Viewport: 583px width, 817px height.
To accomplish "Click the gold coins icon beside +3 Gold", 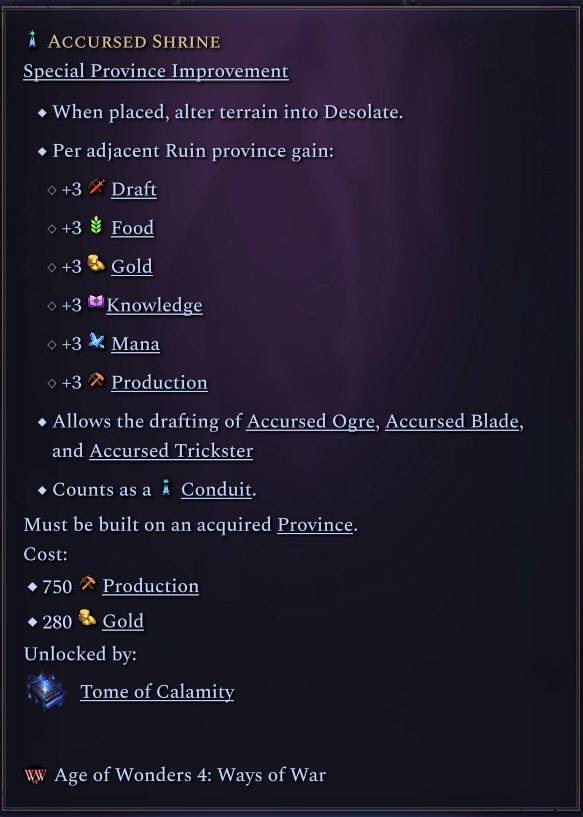I will pyautogui.click(x=96, y=264).
